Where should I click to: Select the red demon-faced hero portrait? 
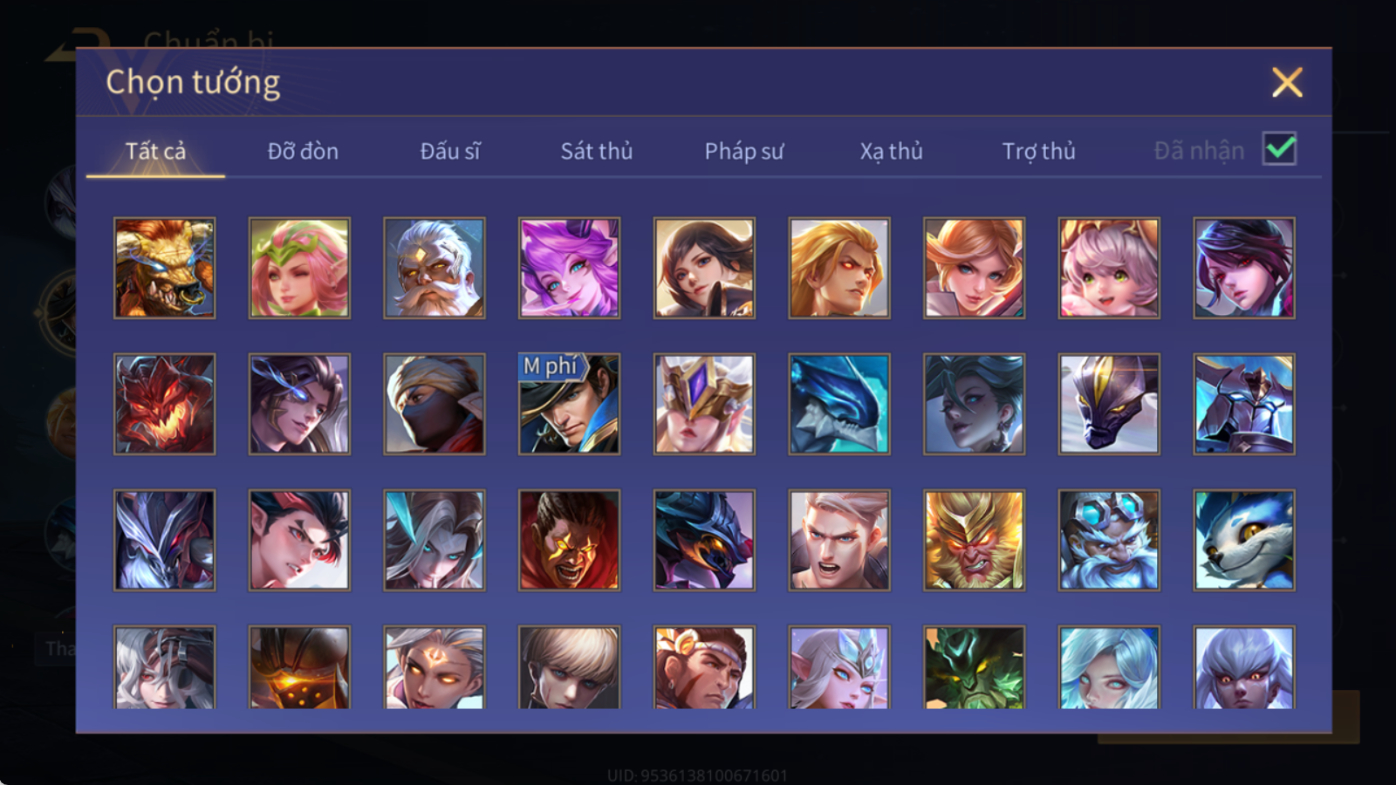164,404
